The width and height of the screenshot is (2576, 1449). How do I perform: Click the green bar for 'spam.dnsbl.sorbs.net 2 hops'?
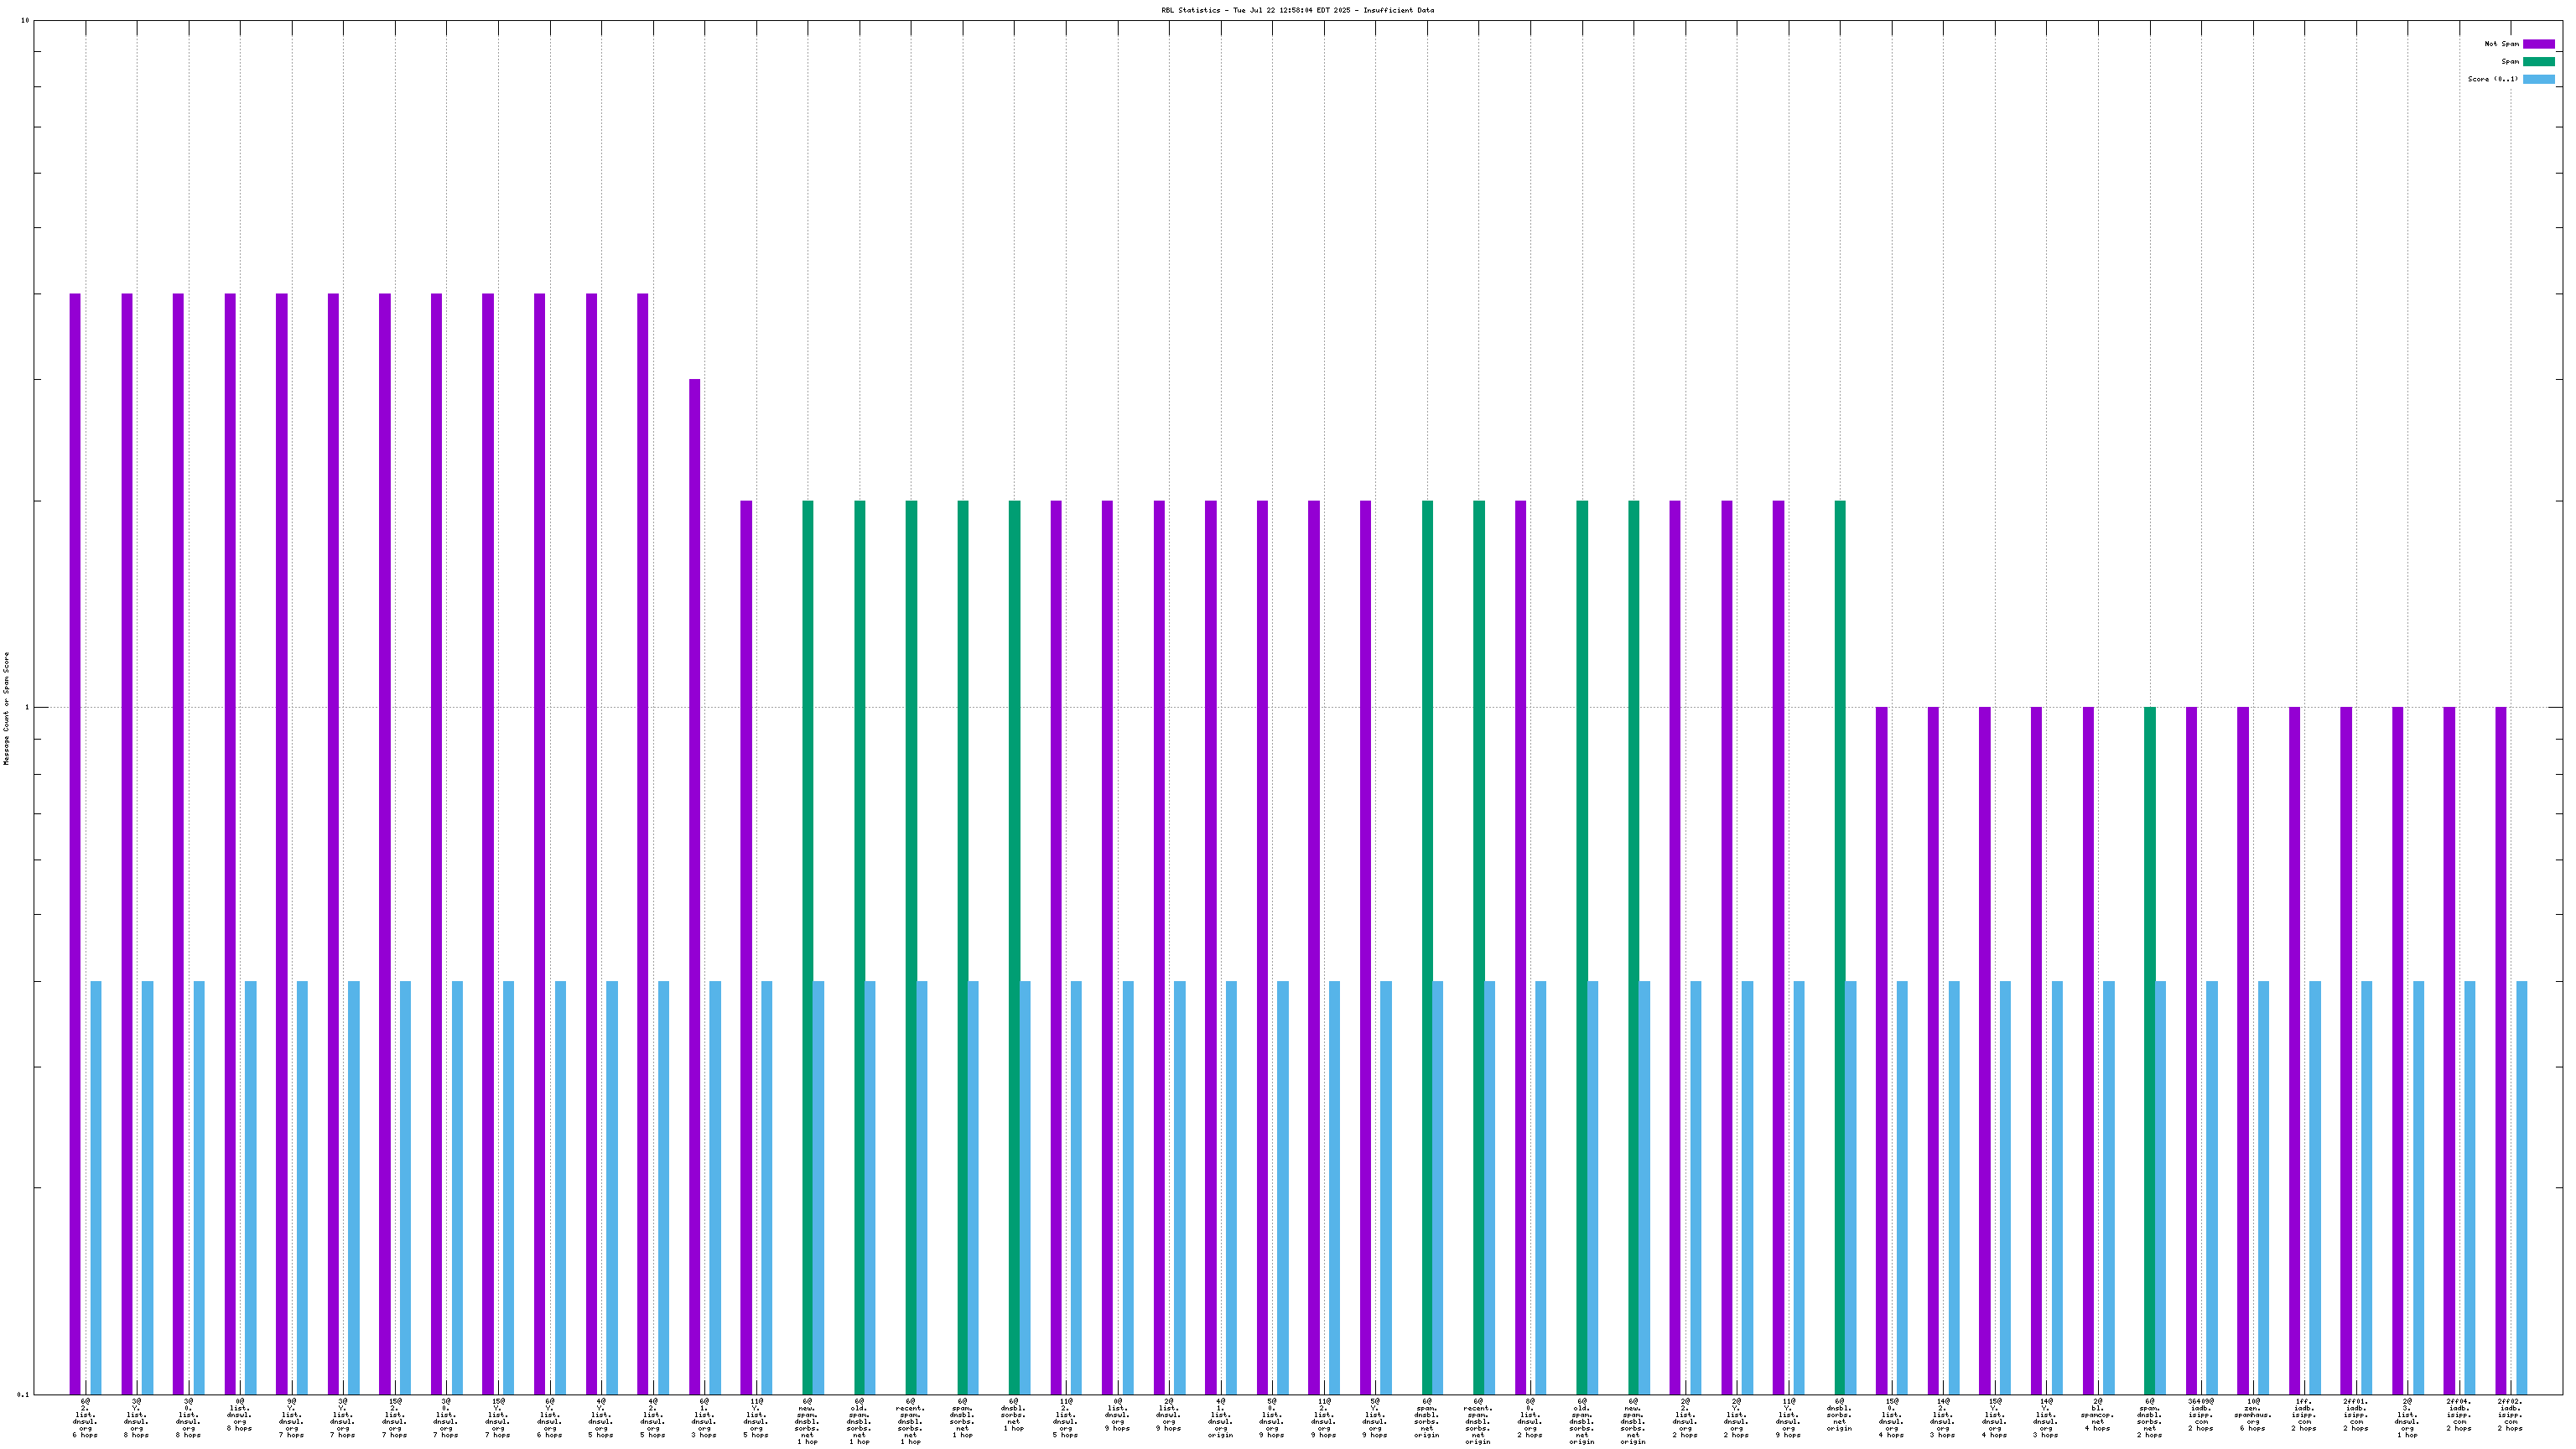click(x=2150, y=1050)
